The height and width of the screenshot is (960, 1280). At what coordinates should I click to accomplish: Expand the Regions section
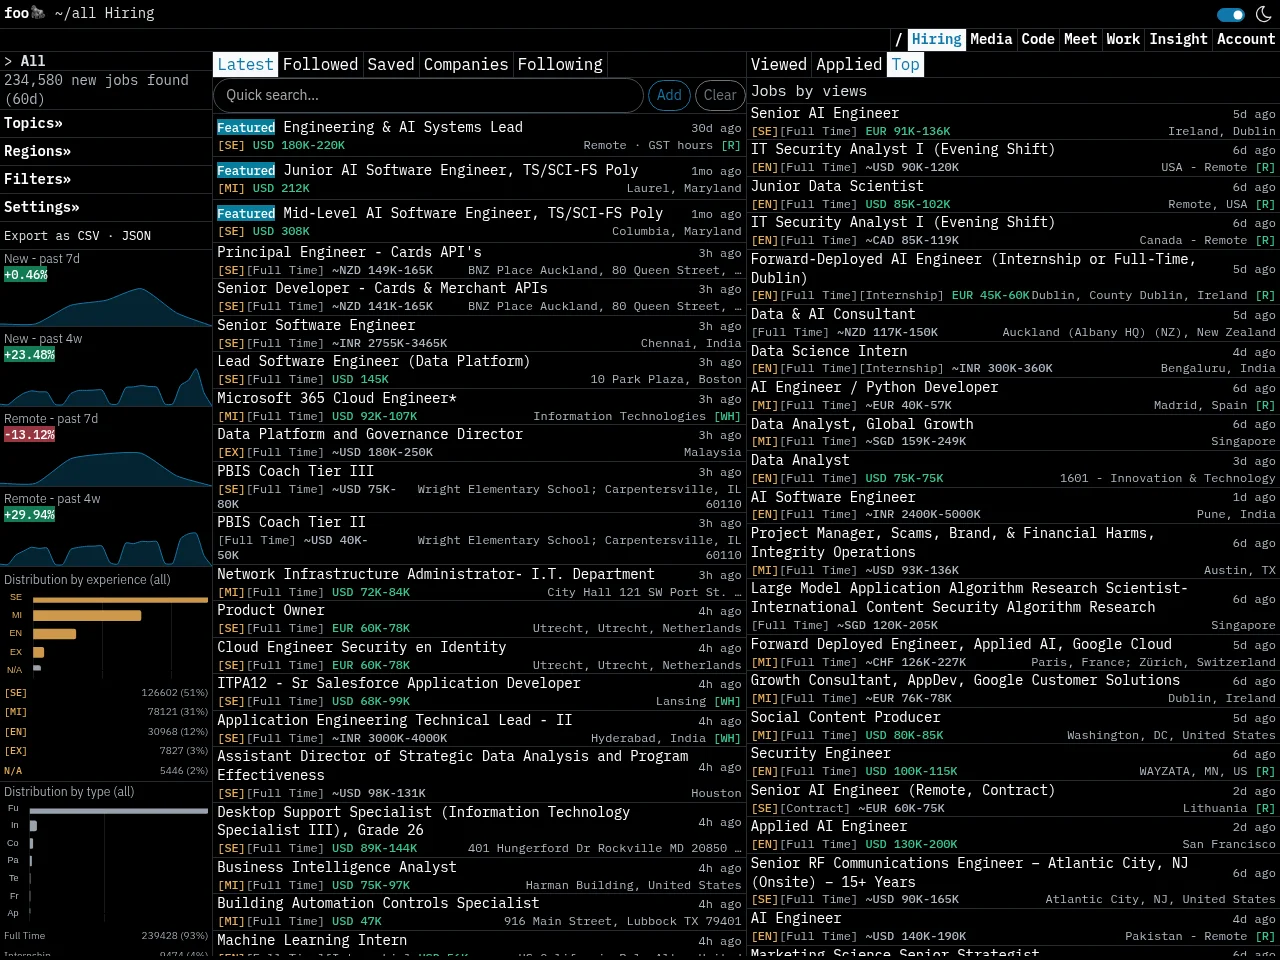pyautogui.click(x=37, y=151)
